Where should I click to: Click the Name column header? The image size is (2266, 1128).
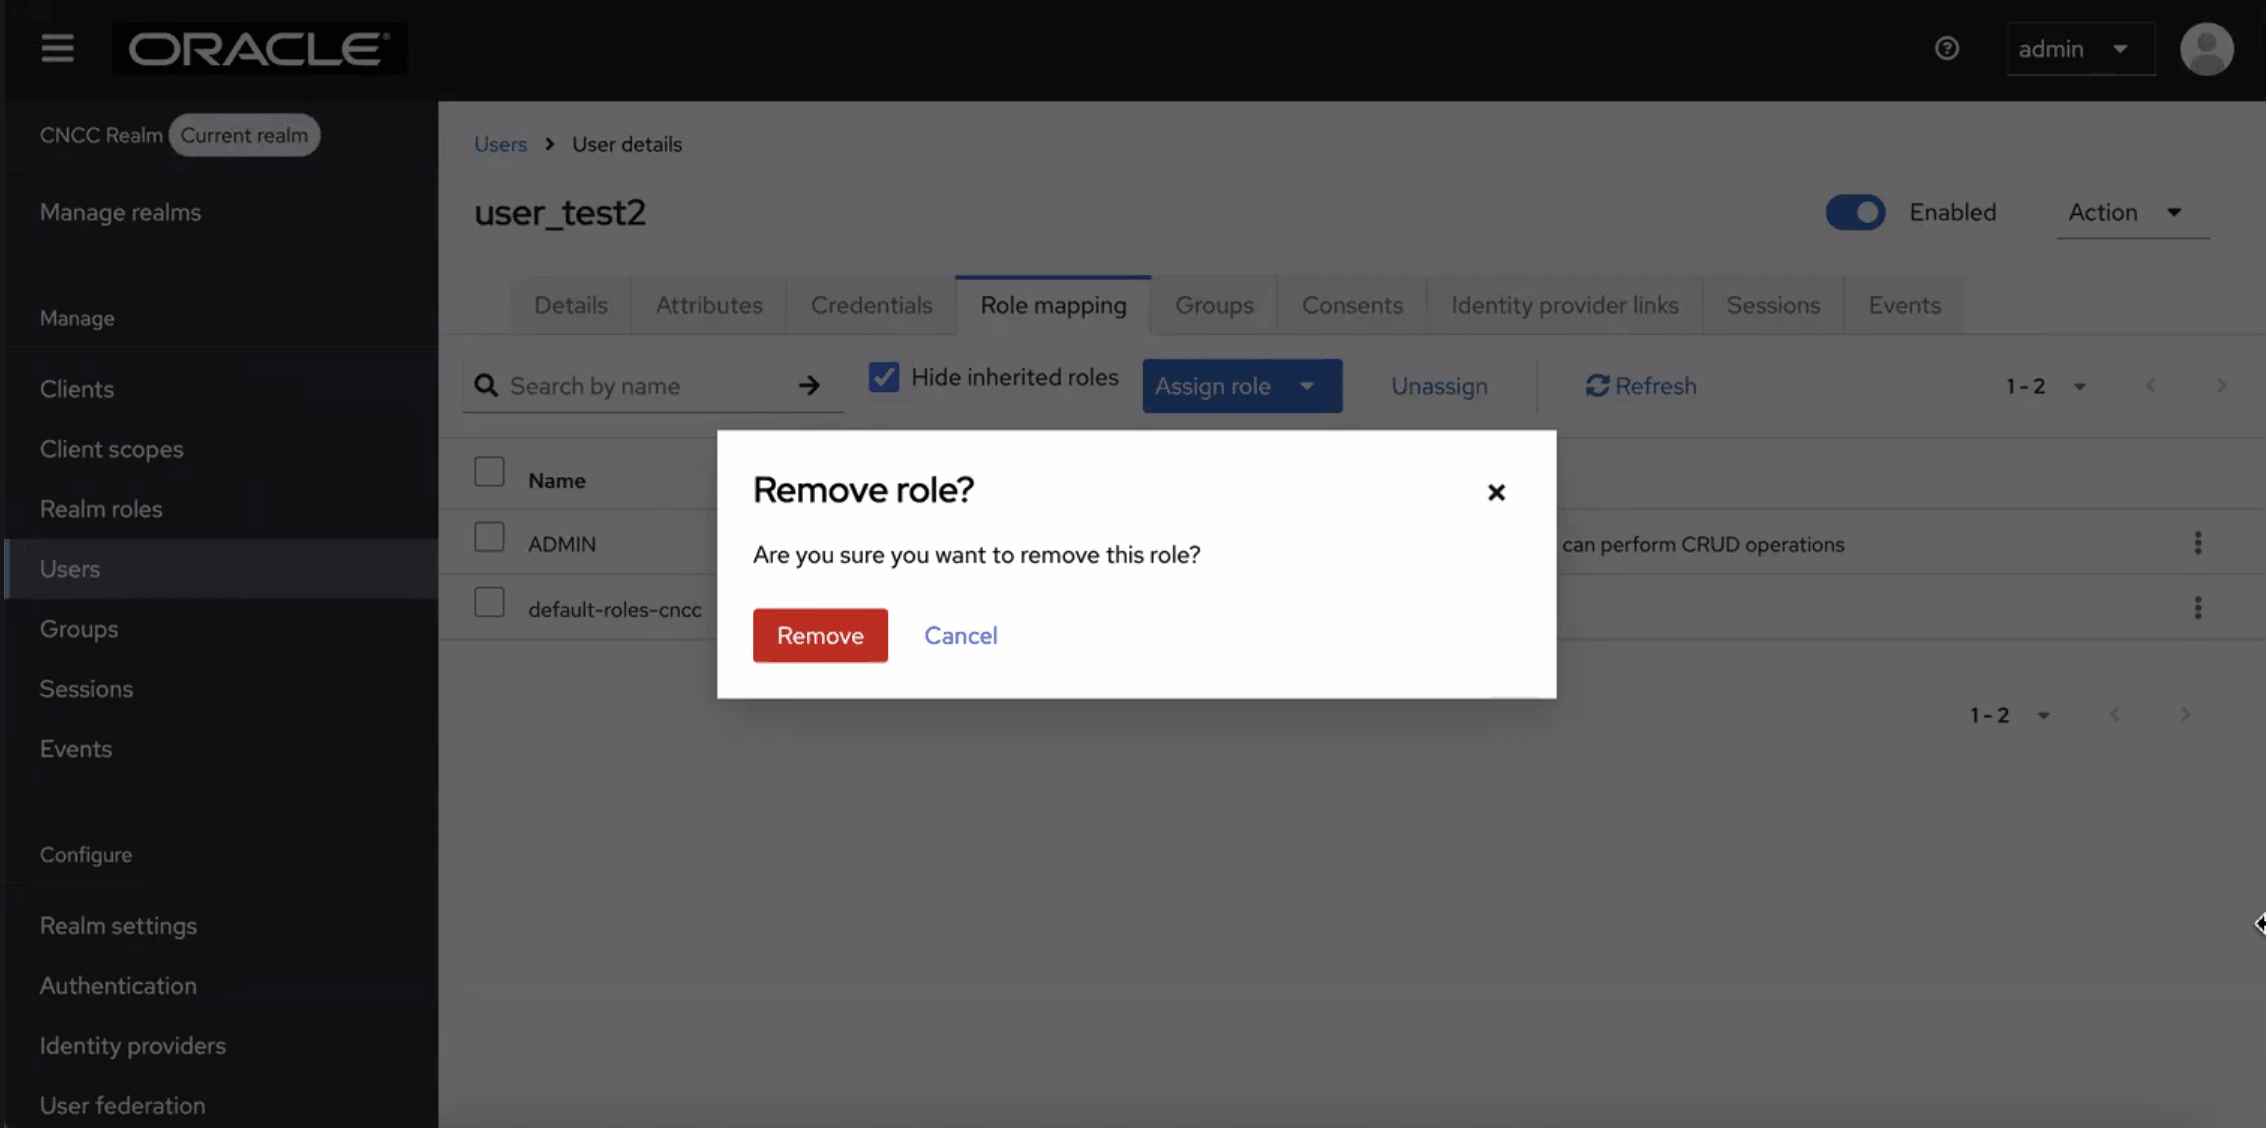point(557,480)
